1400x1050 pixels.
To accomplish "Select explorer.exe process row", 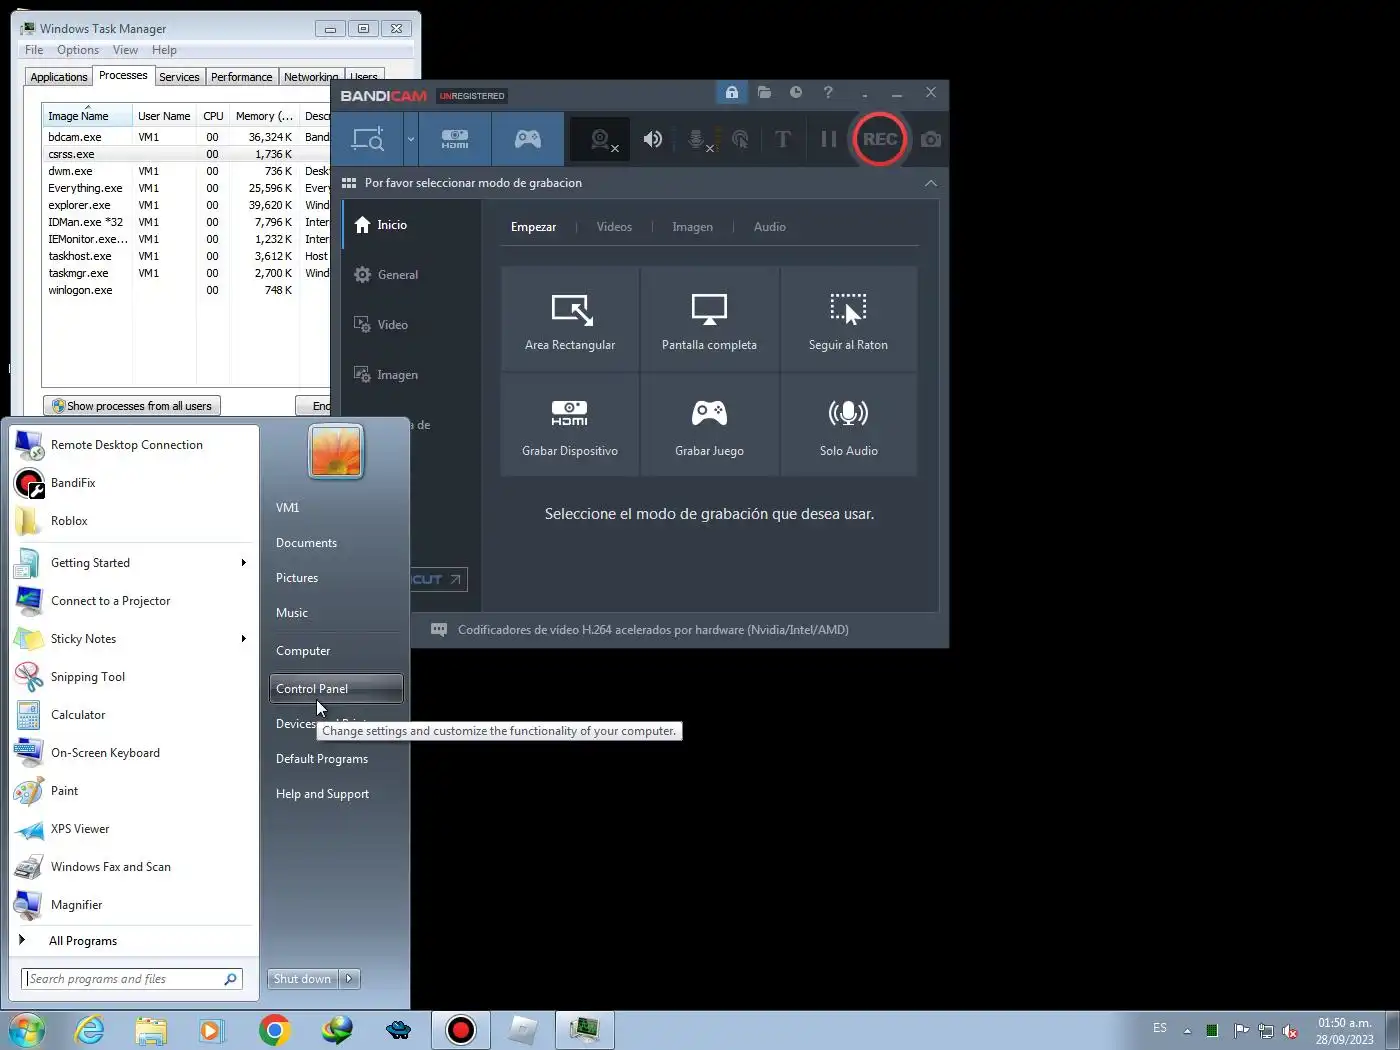I will 186,205.
